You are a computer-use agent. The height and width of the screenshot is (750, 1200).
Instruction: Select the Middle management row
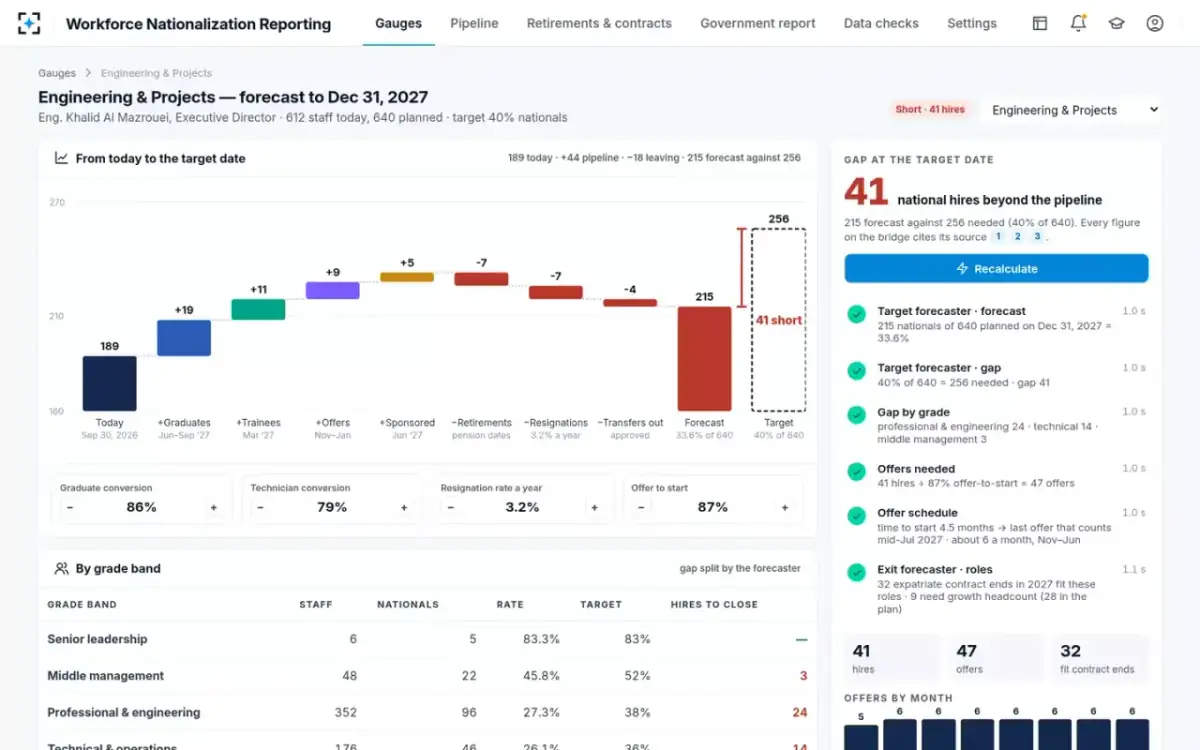(x=427, y=676)
